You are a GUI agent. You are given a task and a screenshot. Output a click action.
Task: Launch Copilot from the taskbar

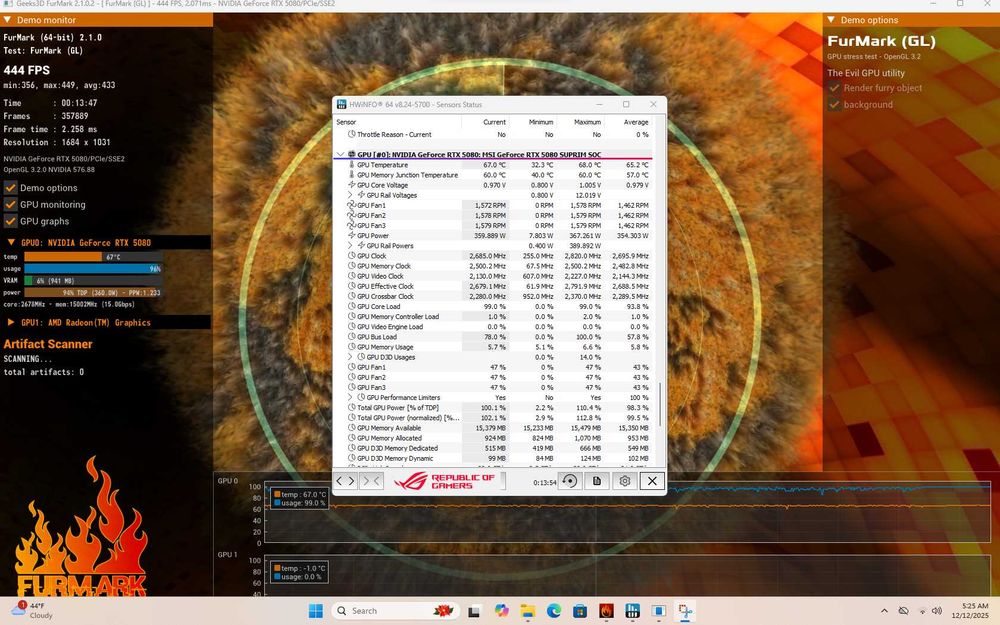click(501, 611)
